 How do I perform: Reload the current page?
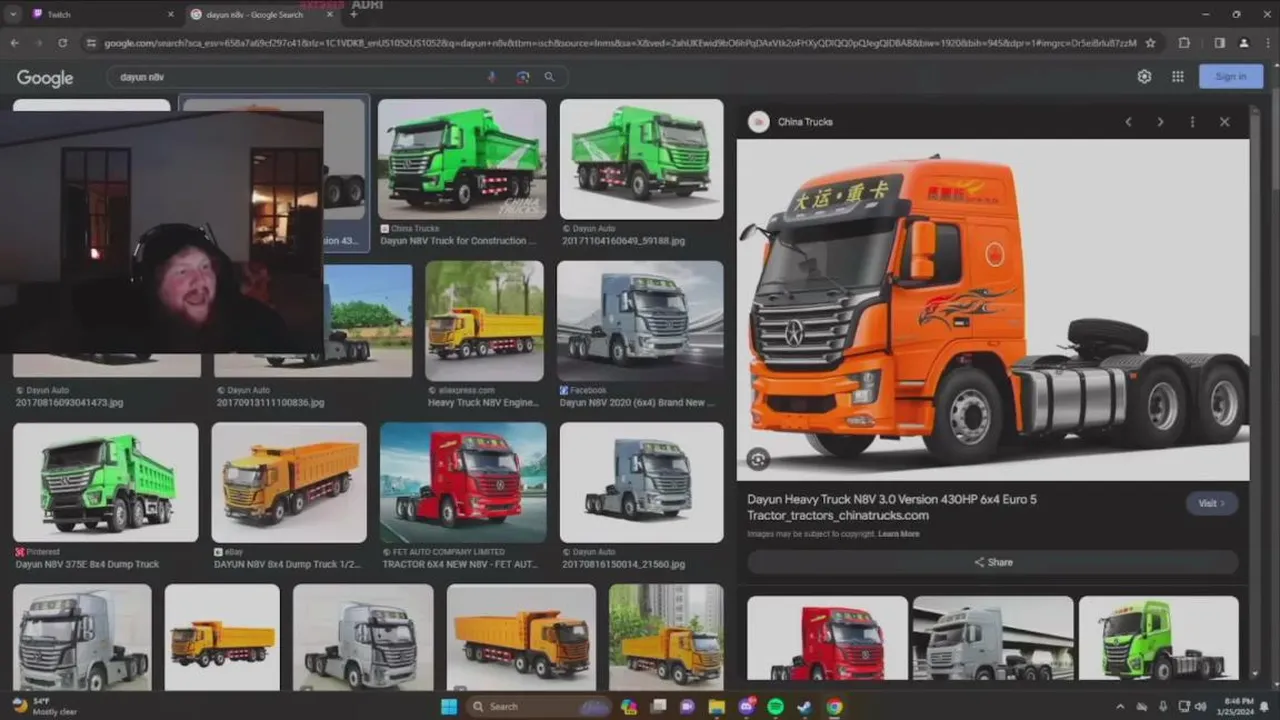[x=62, y=43]
